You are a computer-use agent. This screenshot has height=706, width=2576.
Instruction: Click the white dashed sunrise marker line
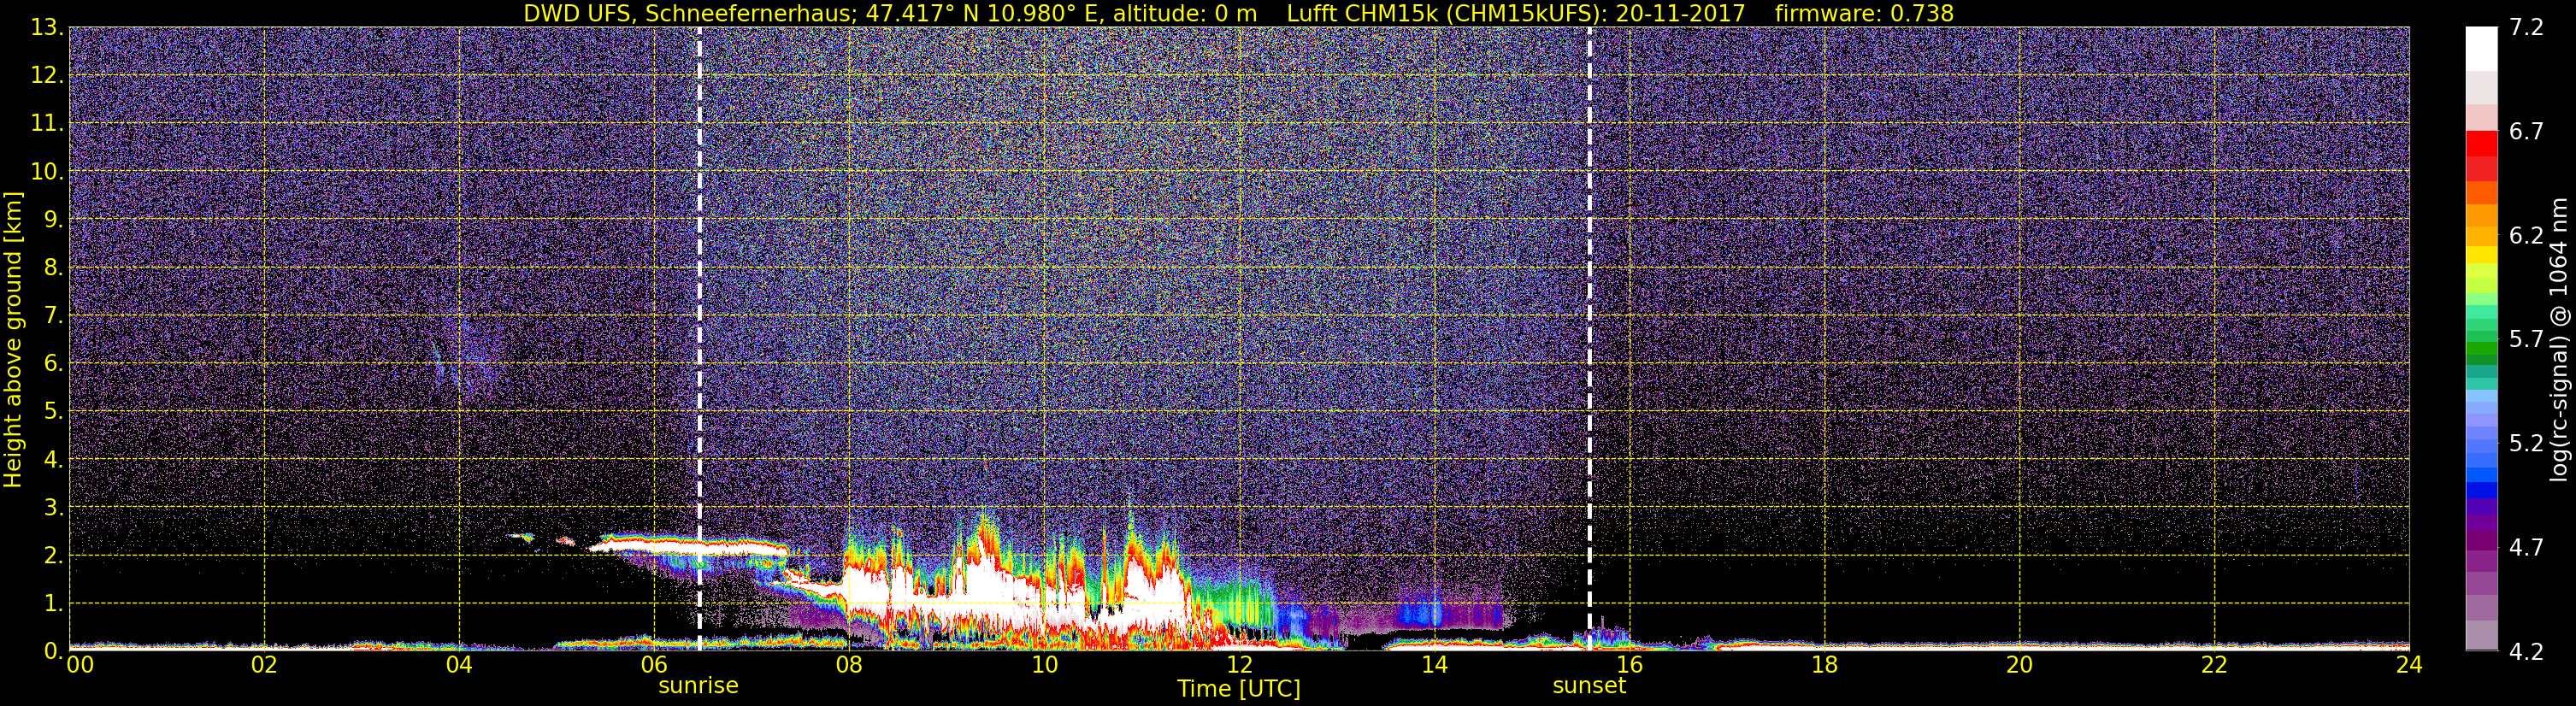pyautogui.click(x=699, y=339)
